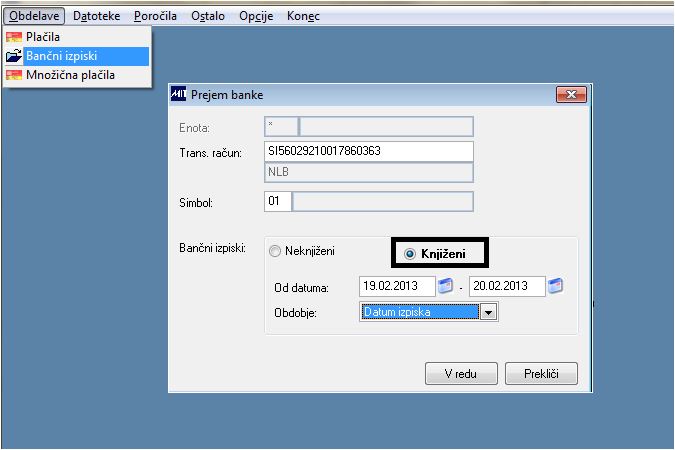Close the Prejem banke dialog

571,95
